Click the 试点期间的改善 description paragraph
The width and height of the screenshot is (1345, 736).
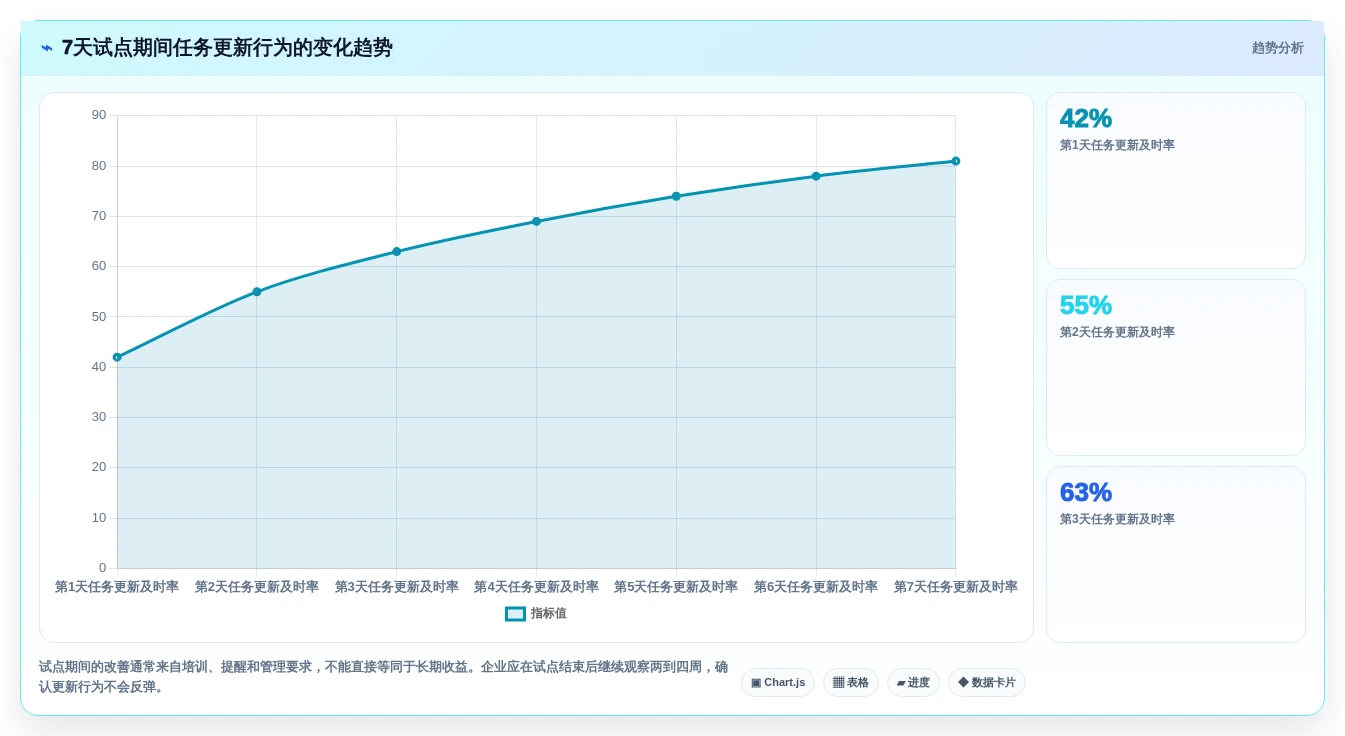pos(384,677)
